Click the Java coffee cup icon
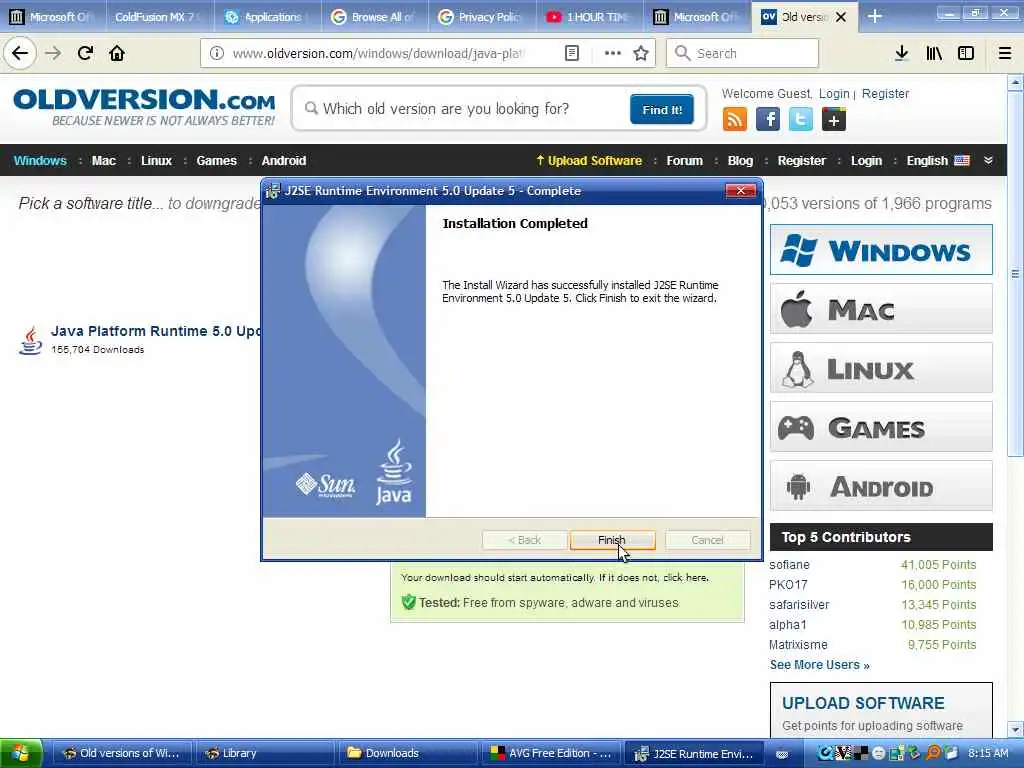This screenshot has height=768, width=1024. click(30, 340)
